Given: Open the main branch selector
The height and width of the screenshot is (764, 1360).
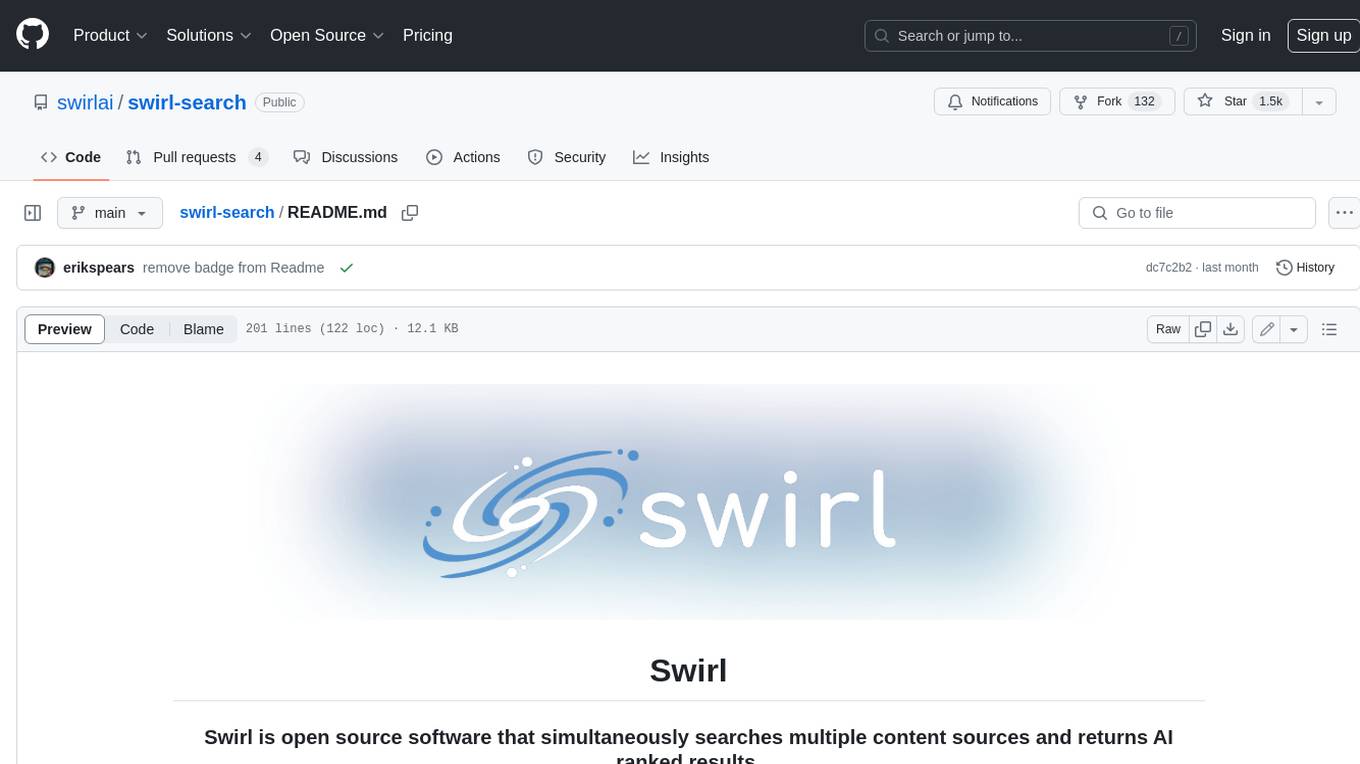Looking at the screenshot, I should (109, 213).
